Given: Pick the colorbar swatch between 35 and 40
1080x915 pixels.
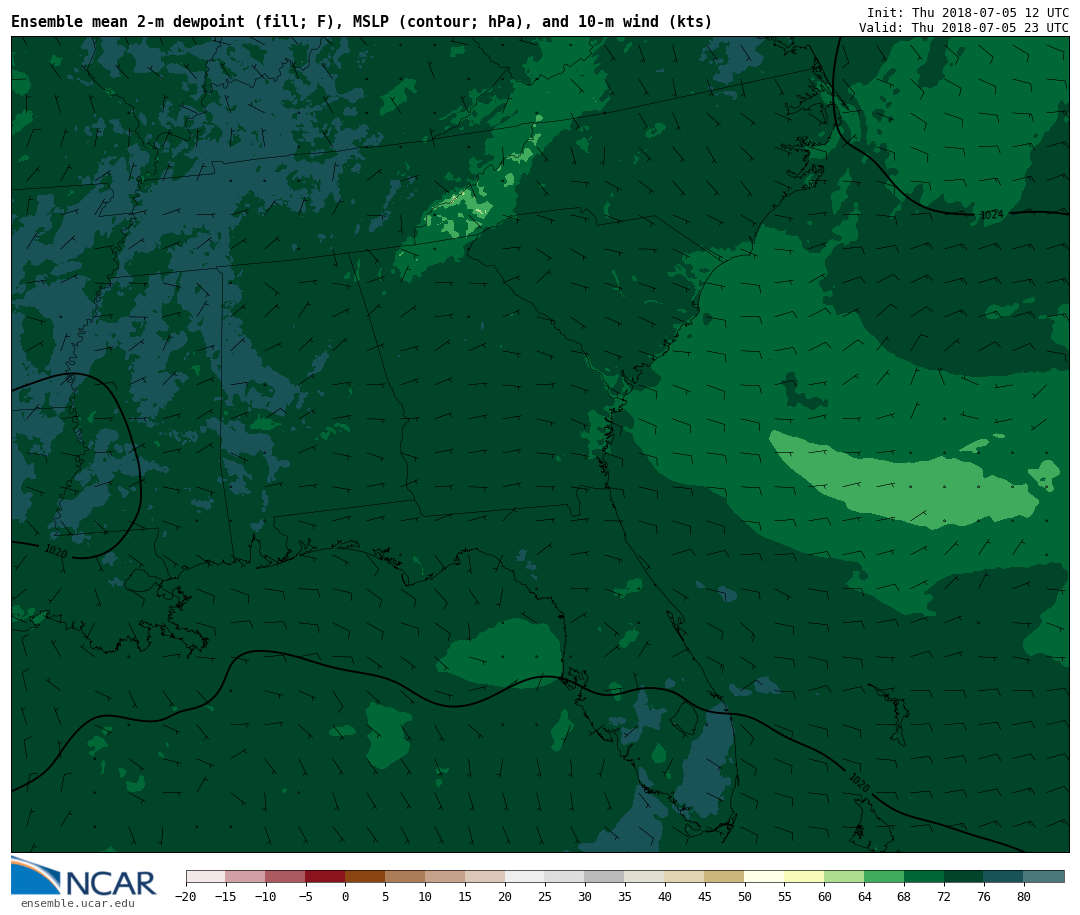Looking at the screenshot, I should 645,877.
